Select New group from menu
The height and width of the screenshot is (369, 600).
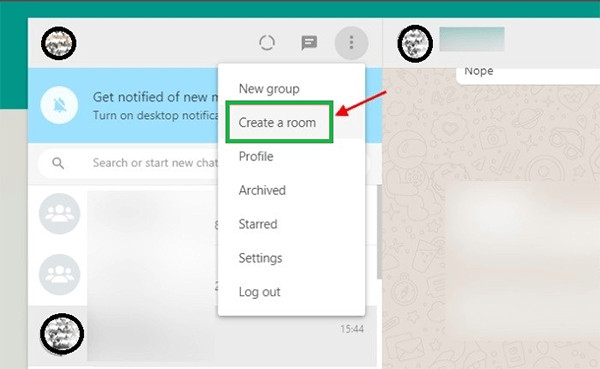[269, 89]
